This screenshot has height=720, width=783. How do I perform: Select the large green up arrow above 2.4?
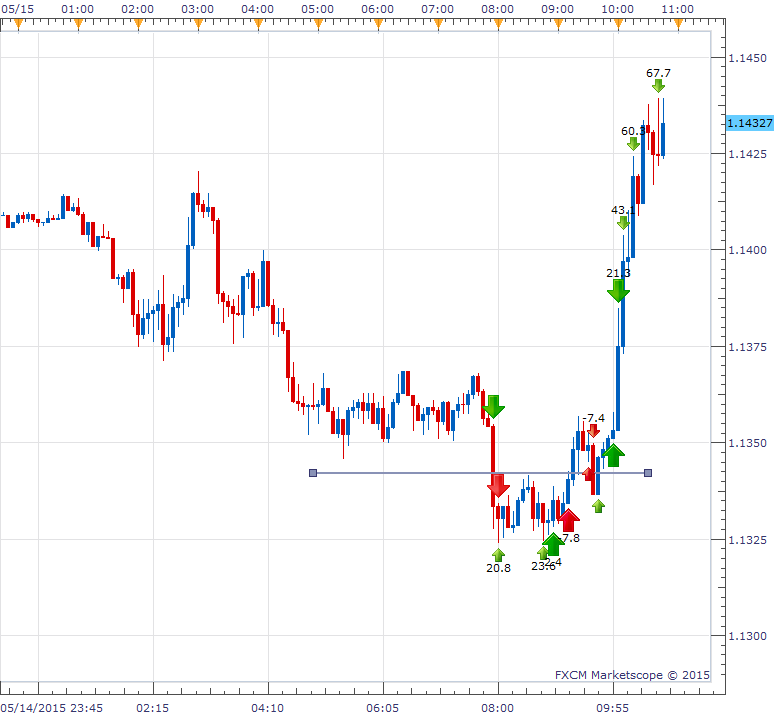tap(553, 544)
